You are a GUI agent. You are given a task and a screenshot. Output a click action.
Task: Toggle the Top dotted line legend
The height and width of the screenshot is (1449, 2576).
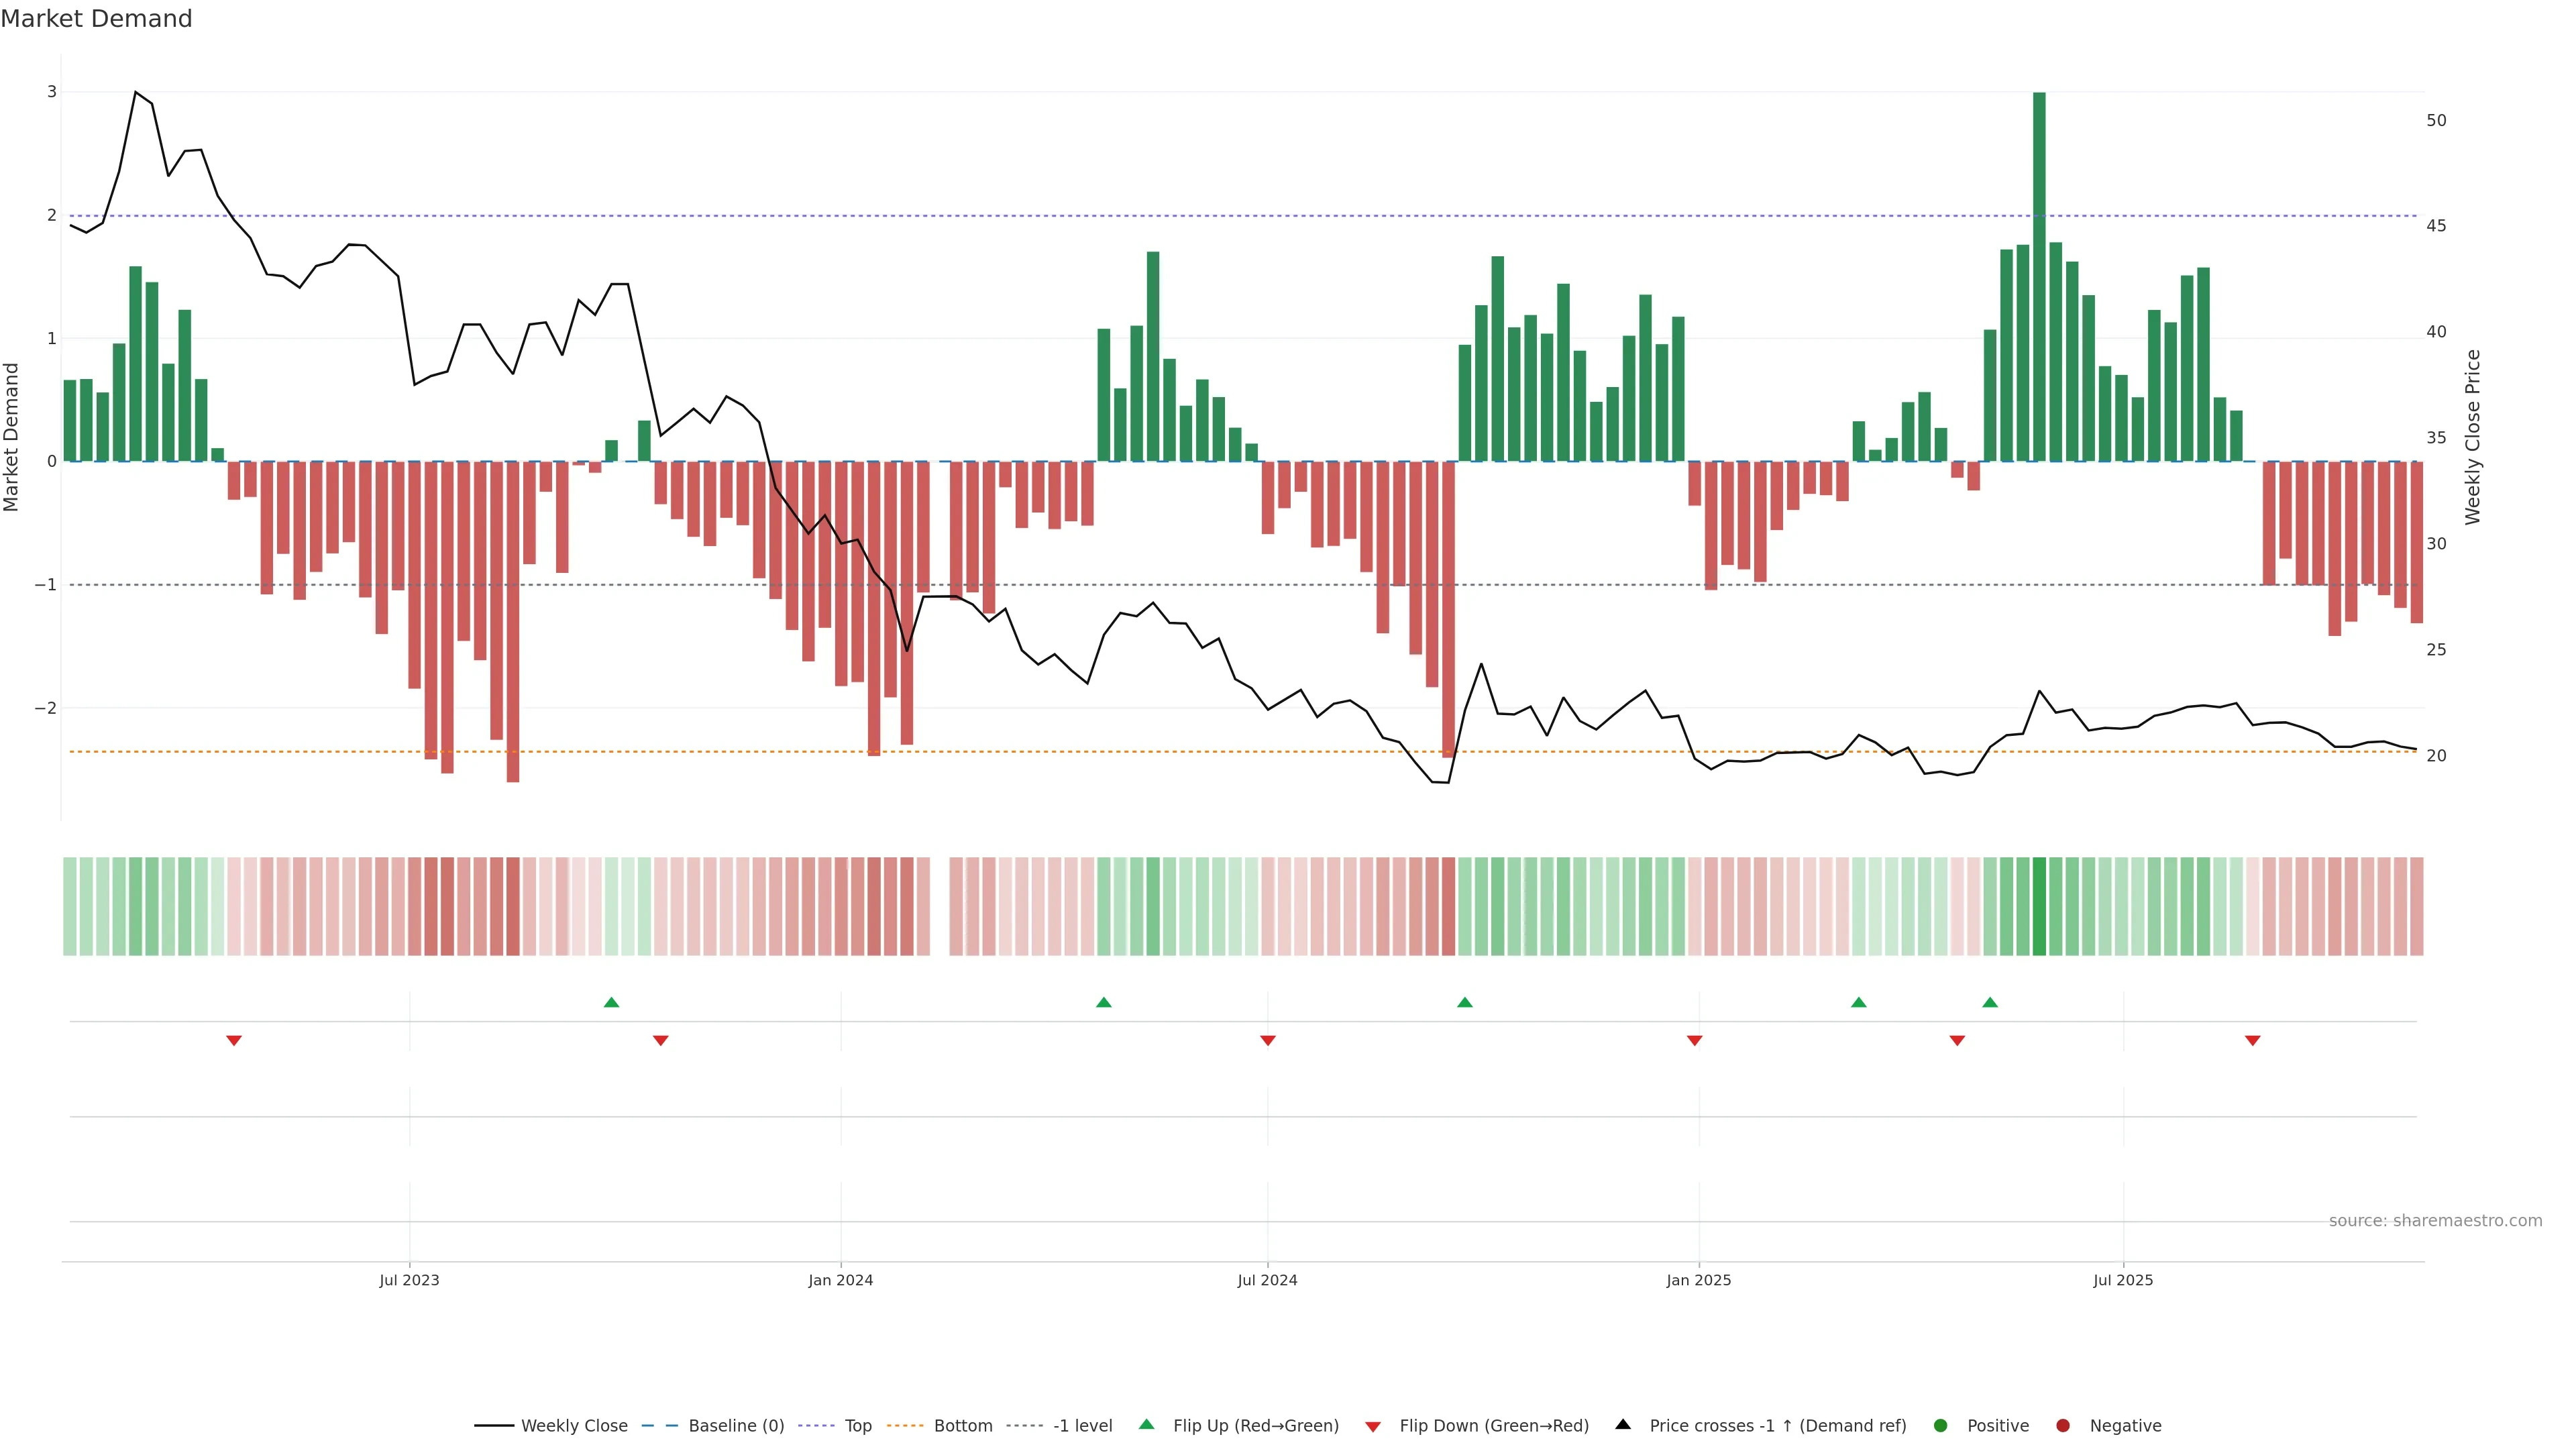(x=857, y=1426)
